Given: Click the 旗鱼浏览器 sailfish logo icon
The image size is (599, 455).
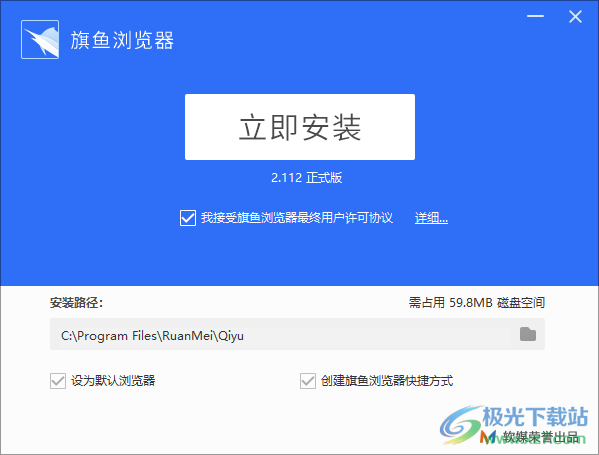Looking at the screenshot, I should point(40,39).
